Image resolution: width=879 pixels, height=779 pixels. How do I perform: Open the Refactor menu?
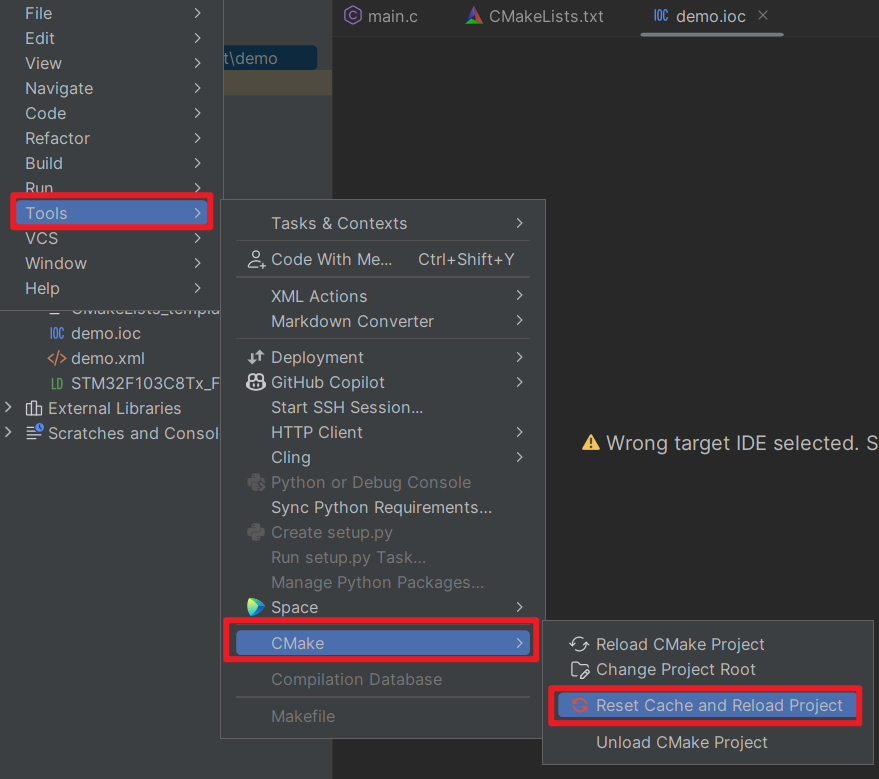pos(110,138)
